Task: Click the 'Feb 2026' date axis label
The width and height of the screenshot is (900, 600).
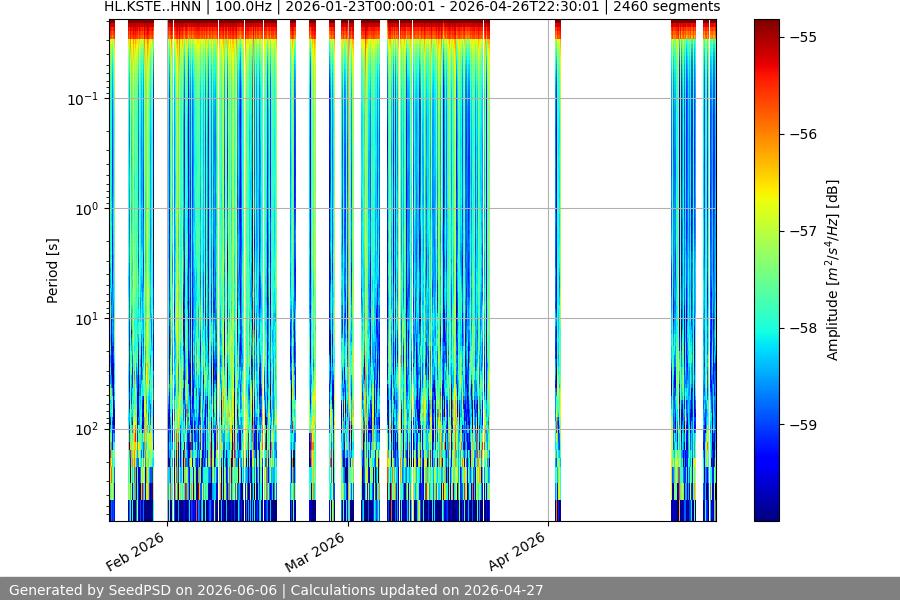Action: 135,551
